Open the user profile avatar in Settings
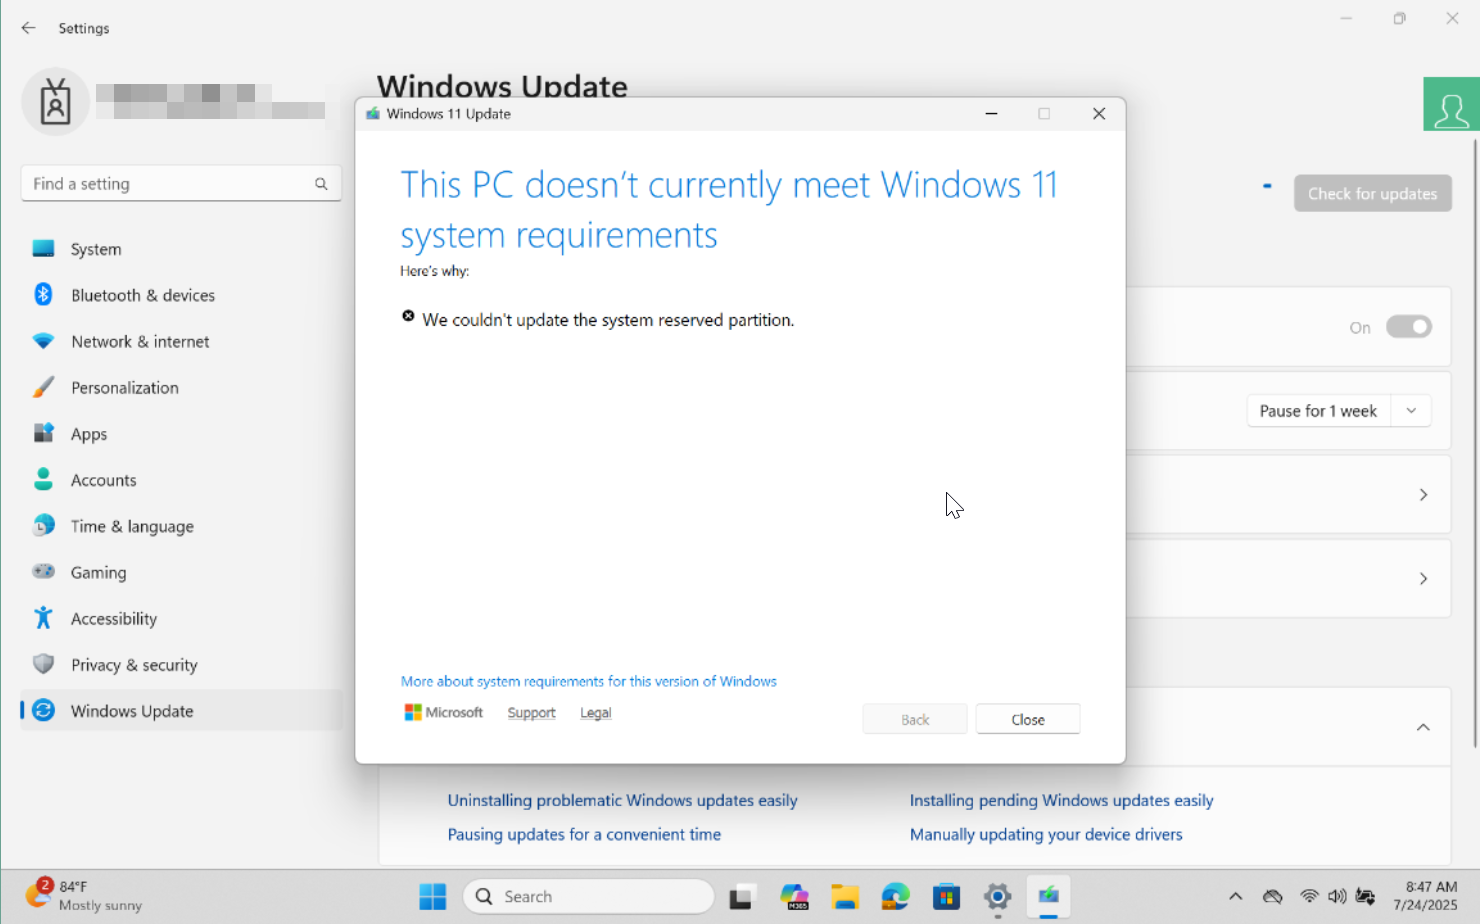Screen dimensions: 1480x924 56,102
